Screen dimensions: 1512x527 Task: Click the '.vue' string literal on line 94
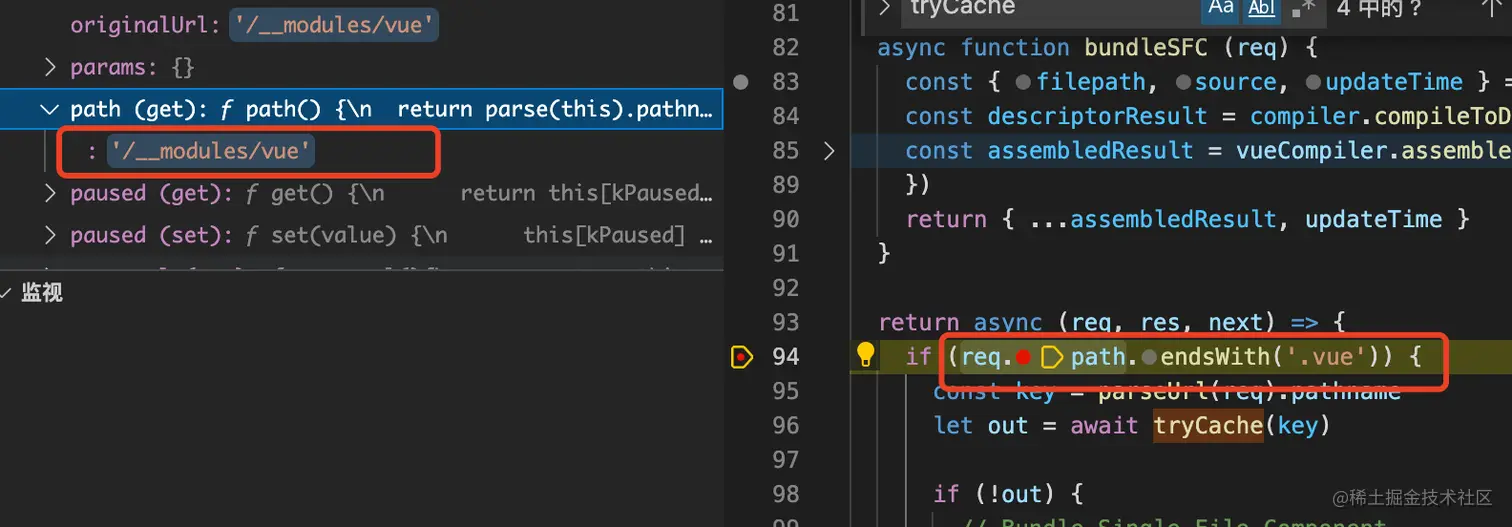1325,356
